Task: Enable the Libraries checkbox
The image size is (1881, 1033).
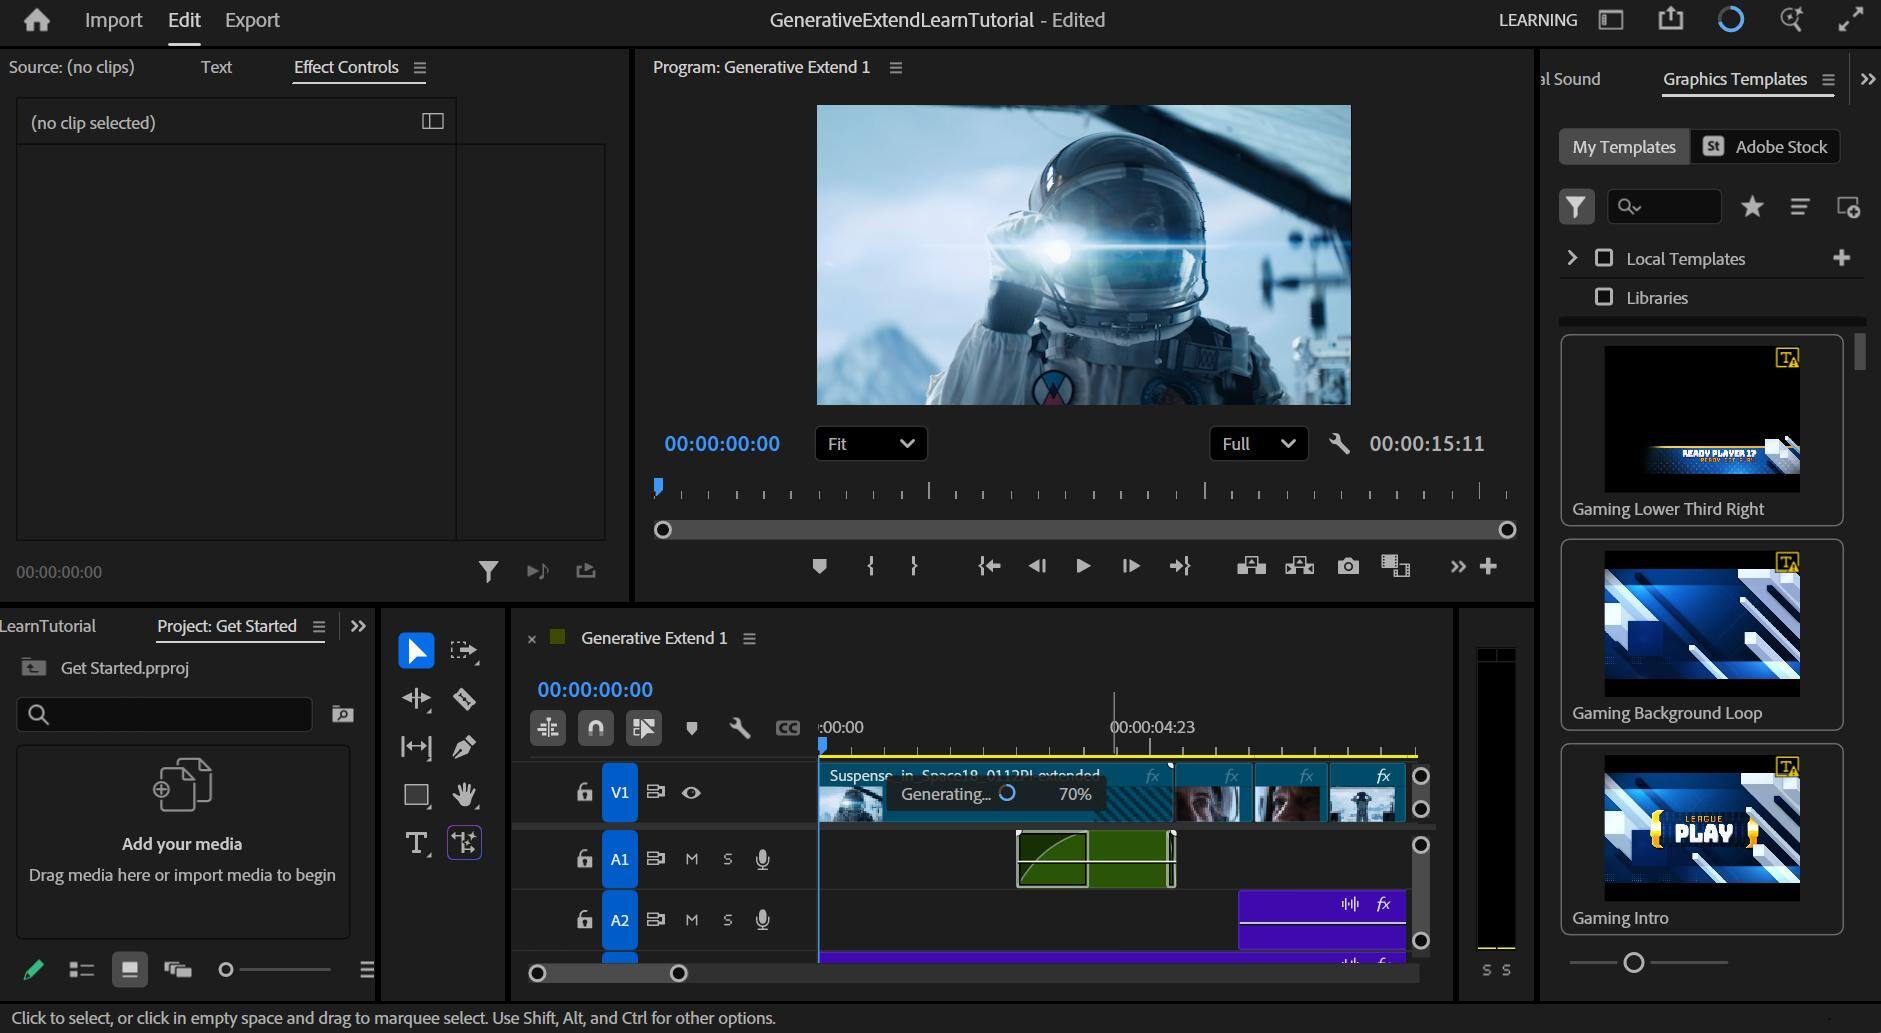Action: click(1604, 297)
